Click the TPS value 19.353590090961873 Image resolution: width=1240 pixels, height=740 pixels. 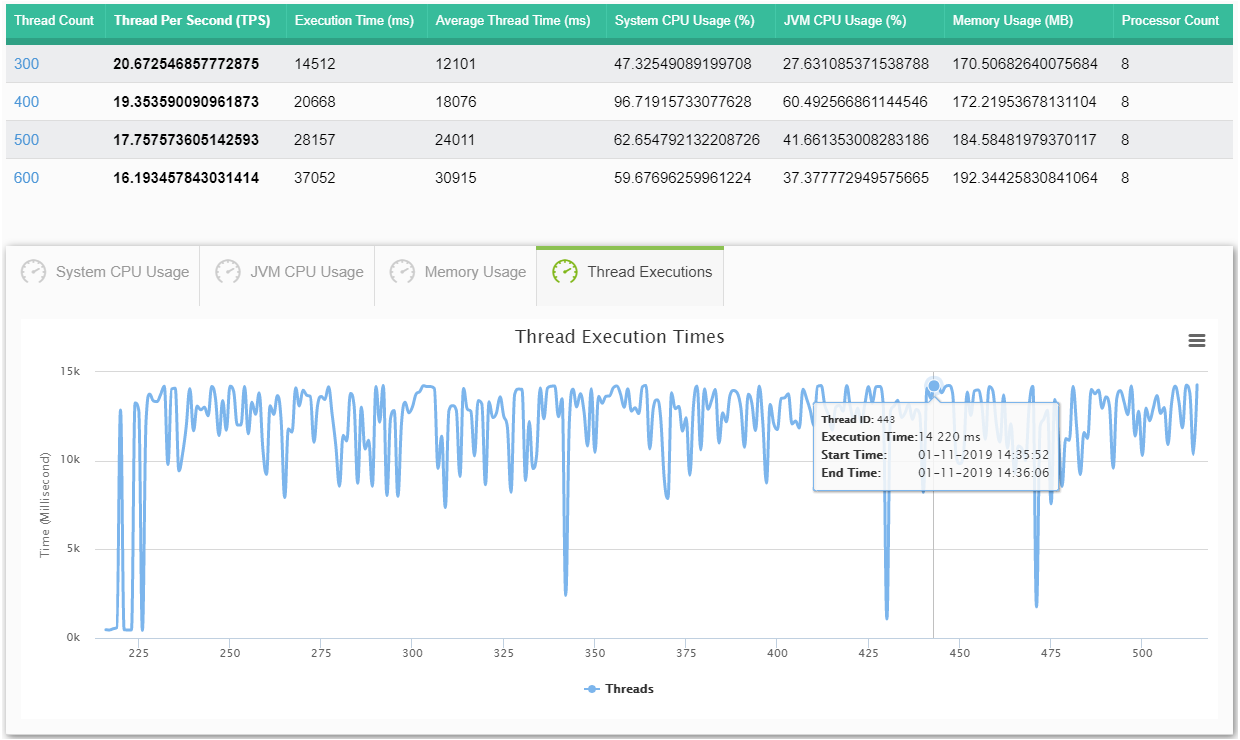tap(186, 102)
